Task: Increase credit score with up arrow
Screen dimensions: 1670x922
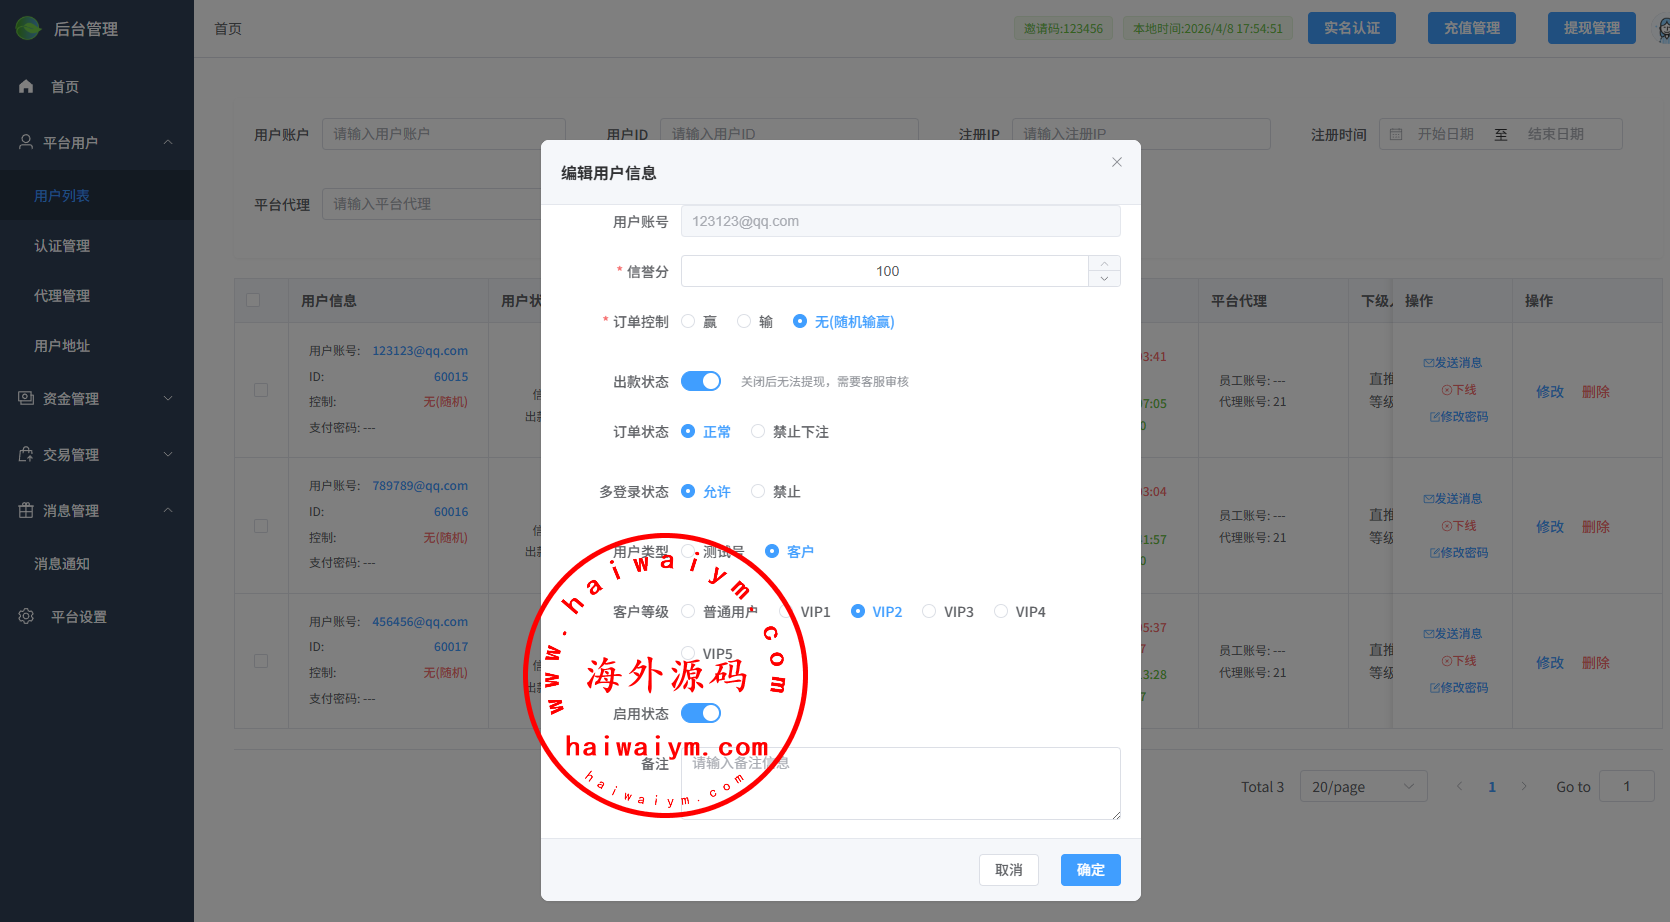Action: (x=1104, y=263)
